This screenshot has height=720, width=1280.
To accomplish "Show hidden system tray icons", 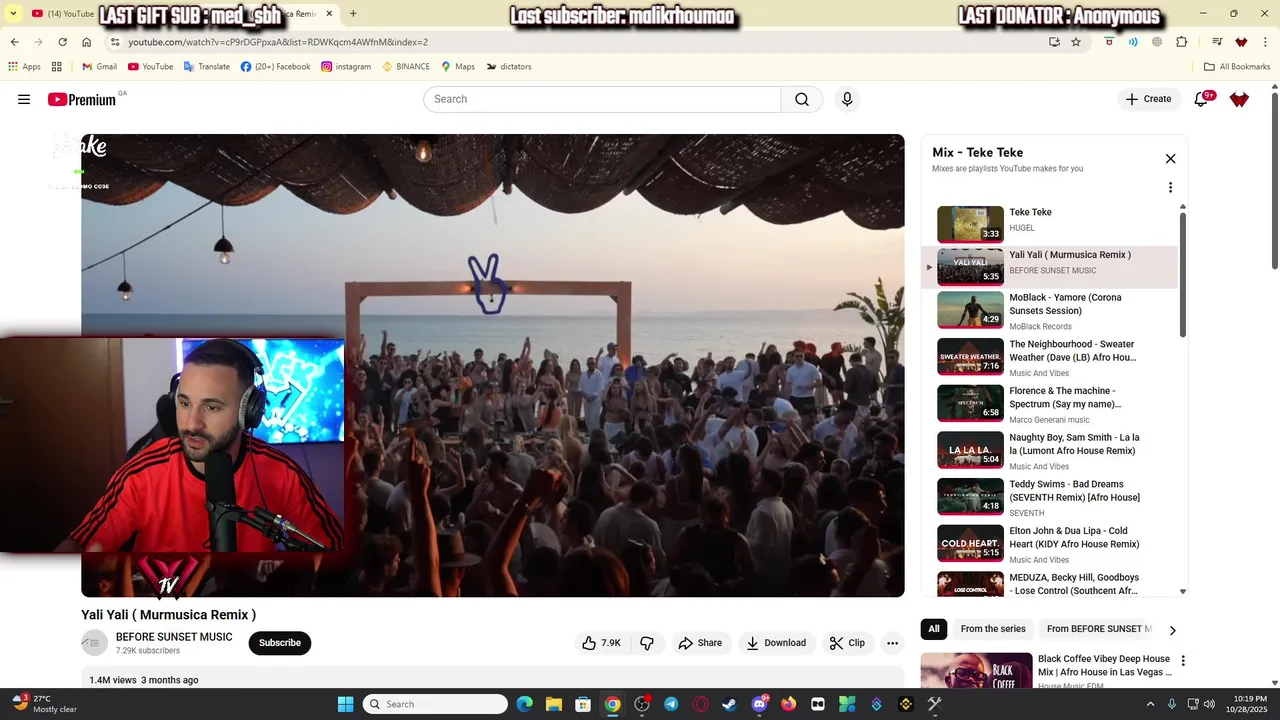I will [1150, 704].
